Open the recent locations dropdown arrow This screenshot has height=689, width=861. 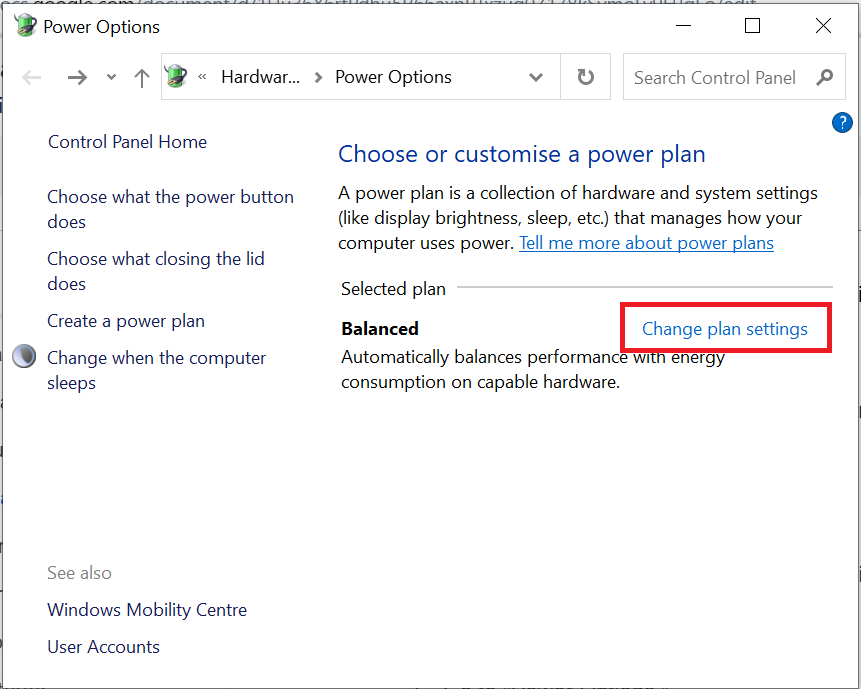(x=111, y=78)
